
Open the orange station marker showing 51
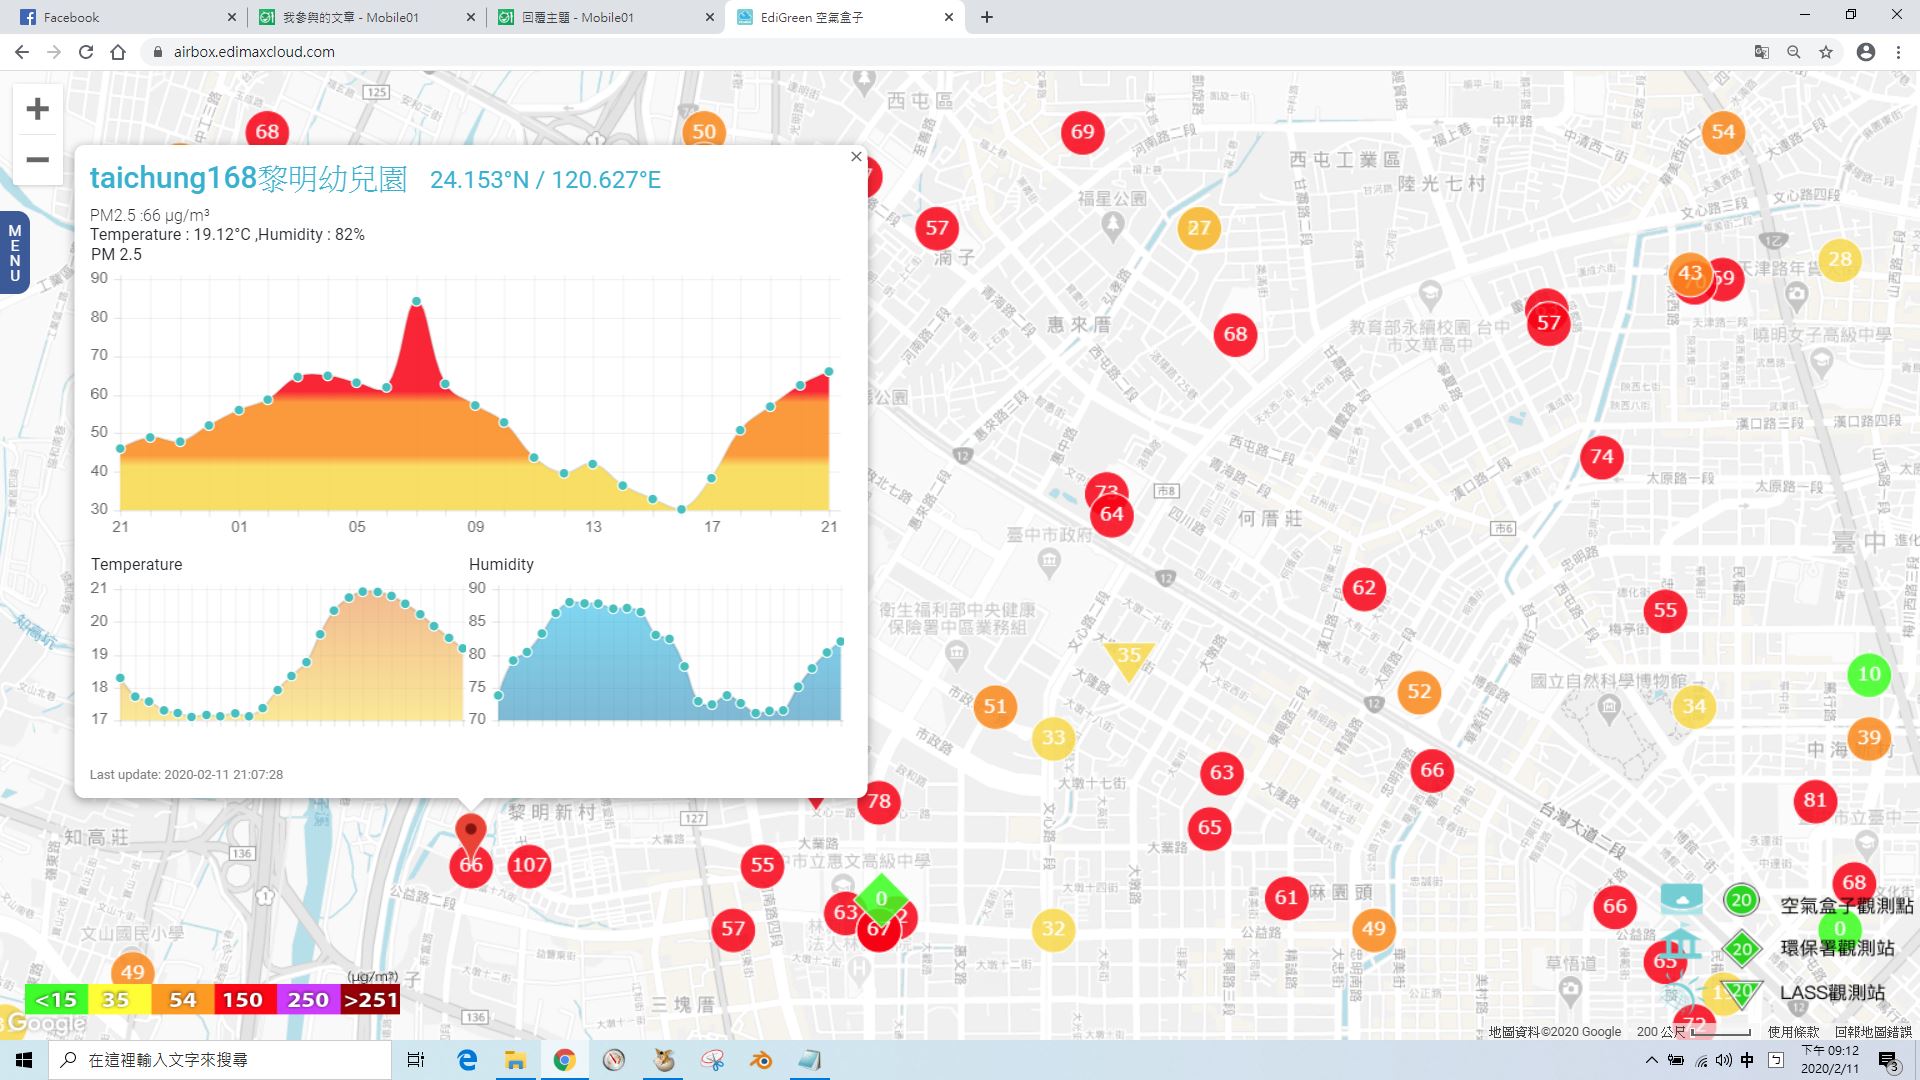coord(995,707)
